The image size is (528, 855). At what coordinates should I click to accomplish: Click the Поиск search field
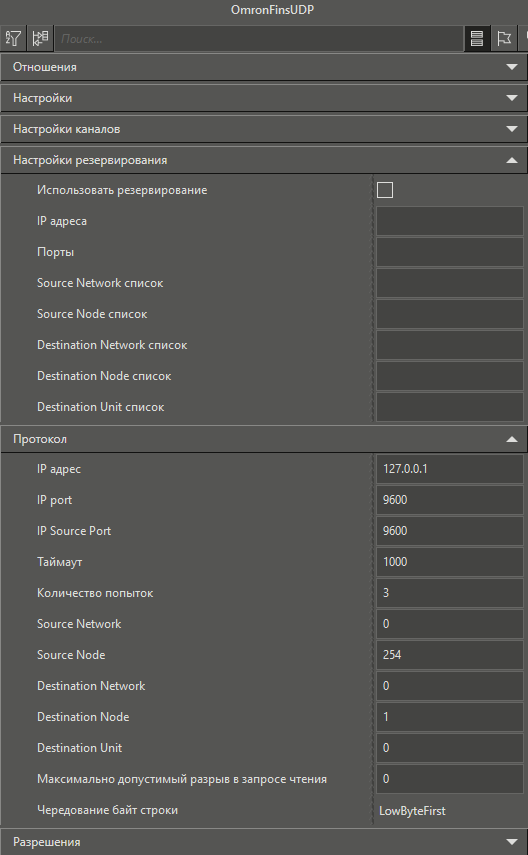point(259,39)
